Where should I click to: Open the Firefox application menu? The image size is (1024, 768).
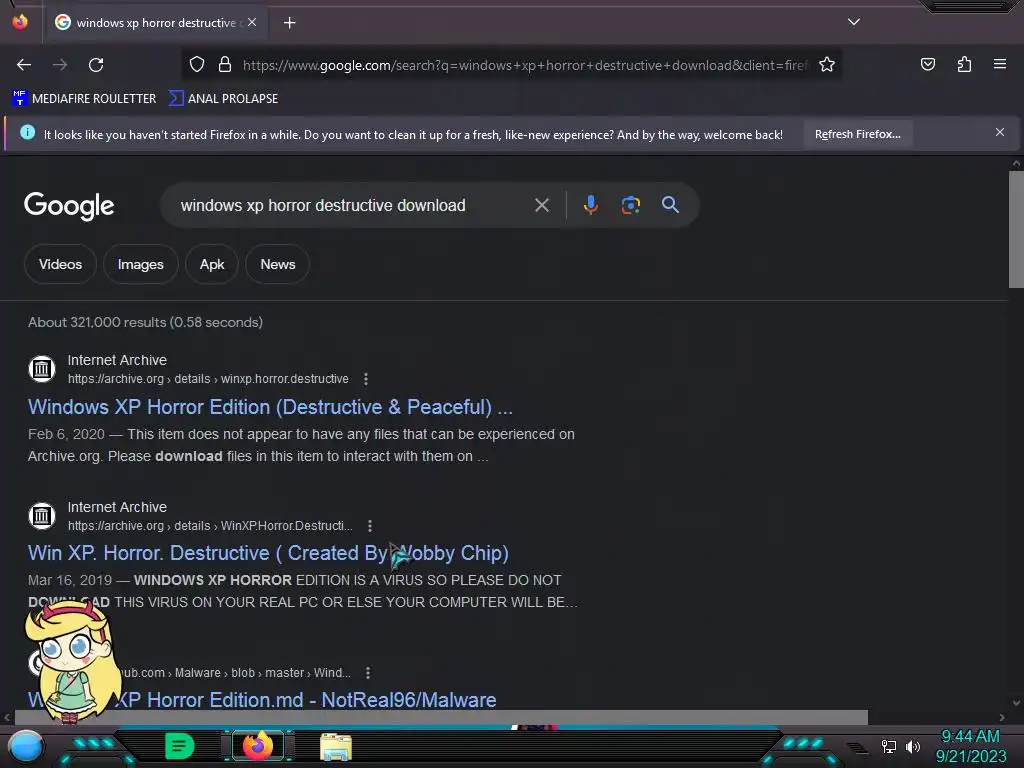point(1000,64)
